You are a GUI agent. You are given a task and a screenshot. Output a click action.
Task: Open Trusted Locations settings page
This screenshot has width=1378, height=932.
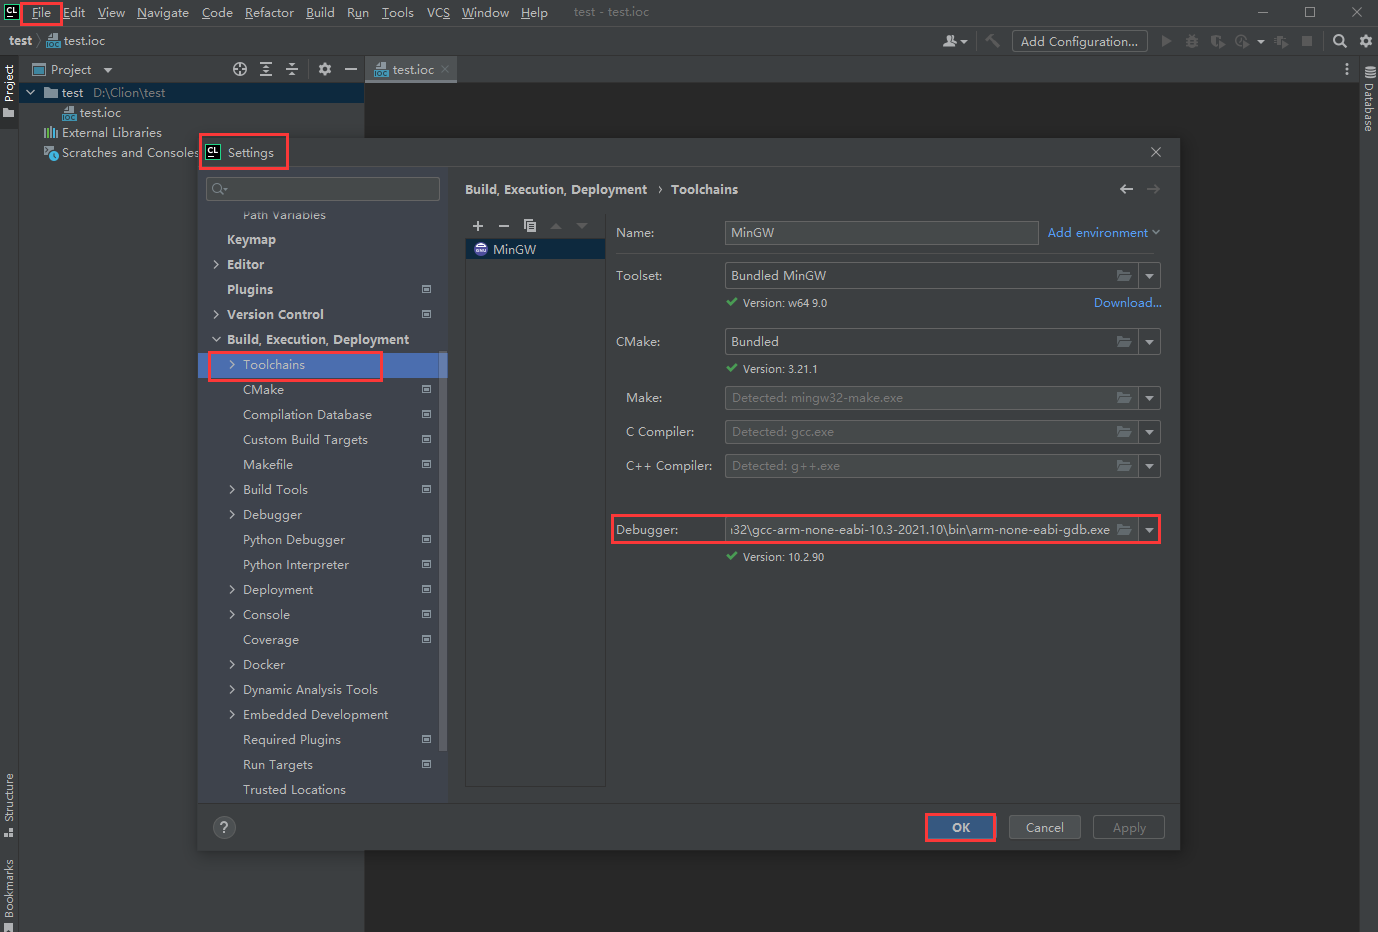pos(294,789)
